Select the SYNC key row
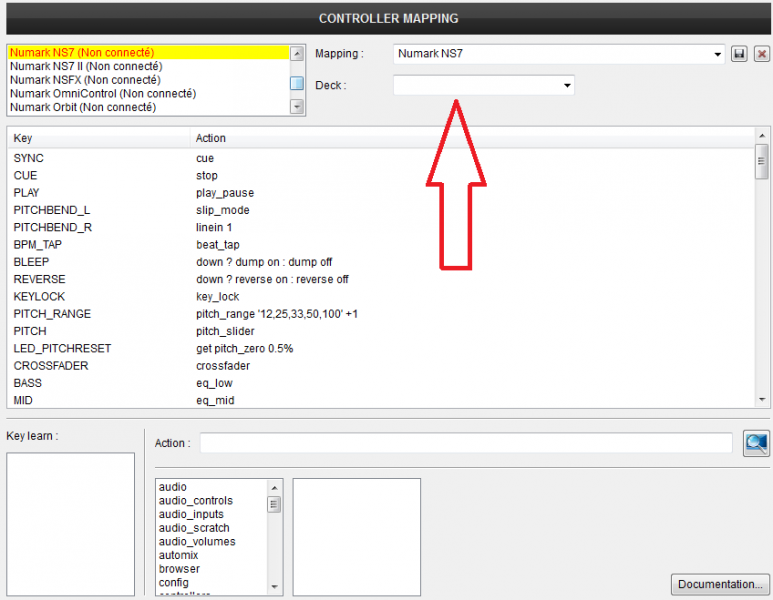This screenshot has height=600, width=773. [x=381, y=158]
